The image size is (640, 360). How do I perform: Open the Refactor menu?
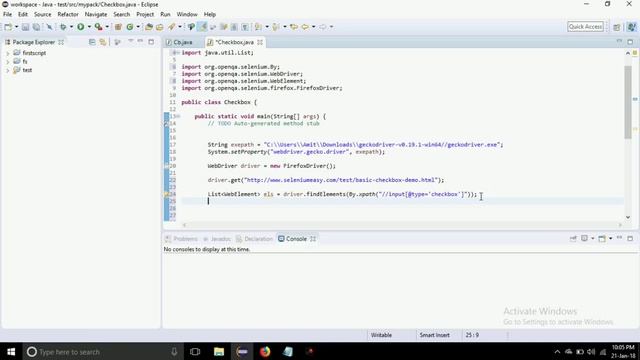pos(68,14)
